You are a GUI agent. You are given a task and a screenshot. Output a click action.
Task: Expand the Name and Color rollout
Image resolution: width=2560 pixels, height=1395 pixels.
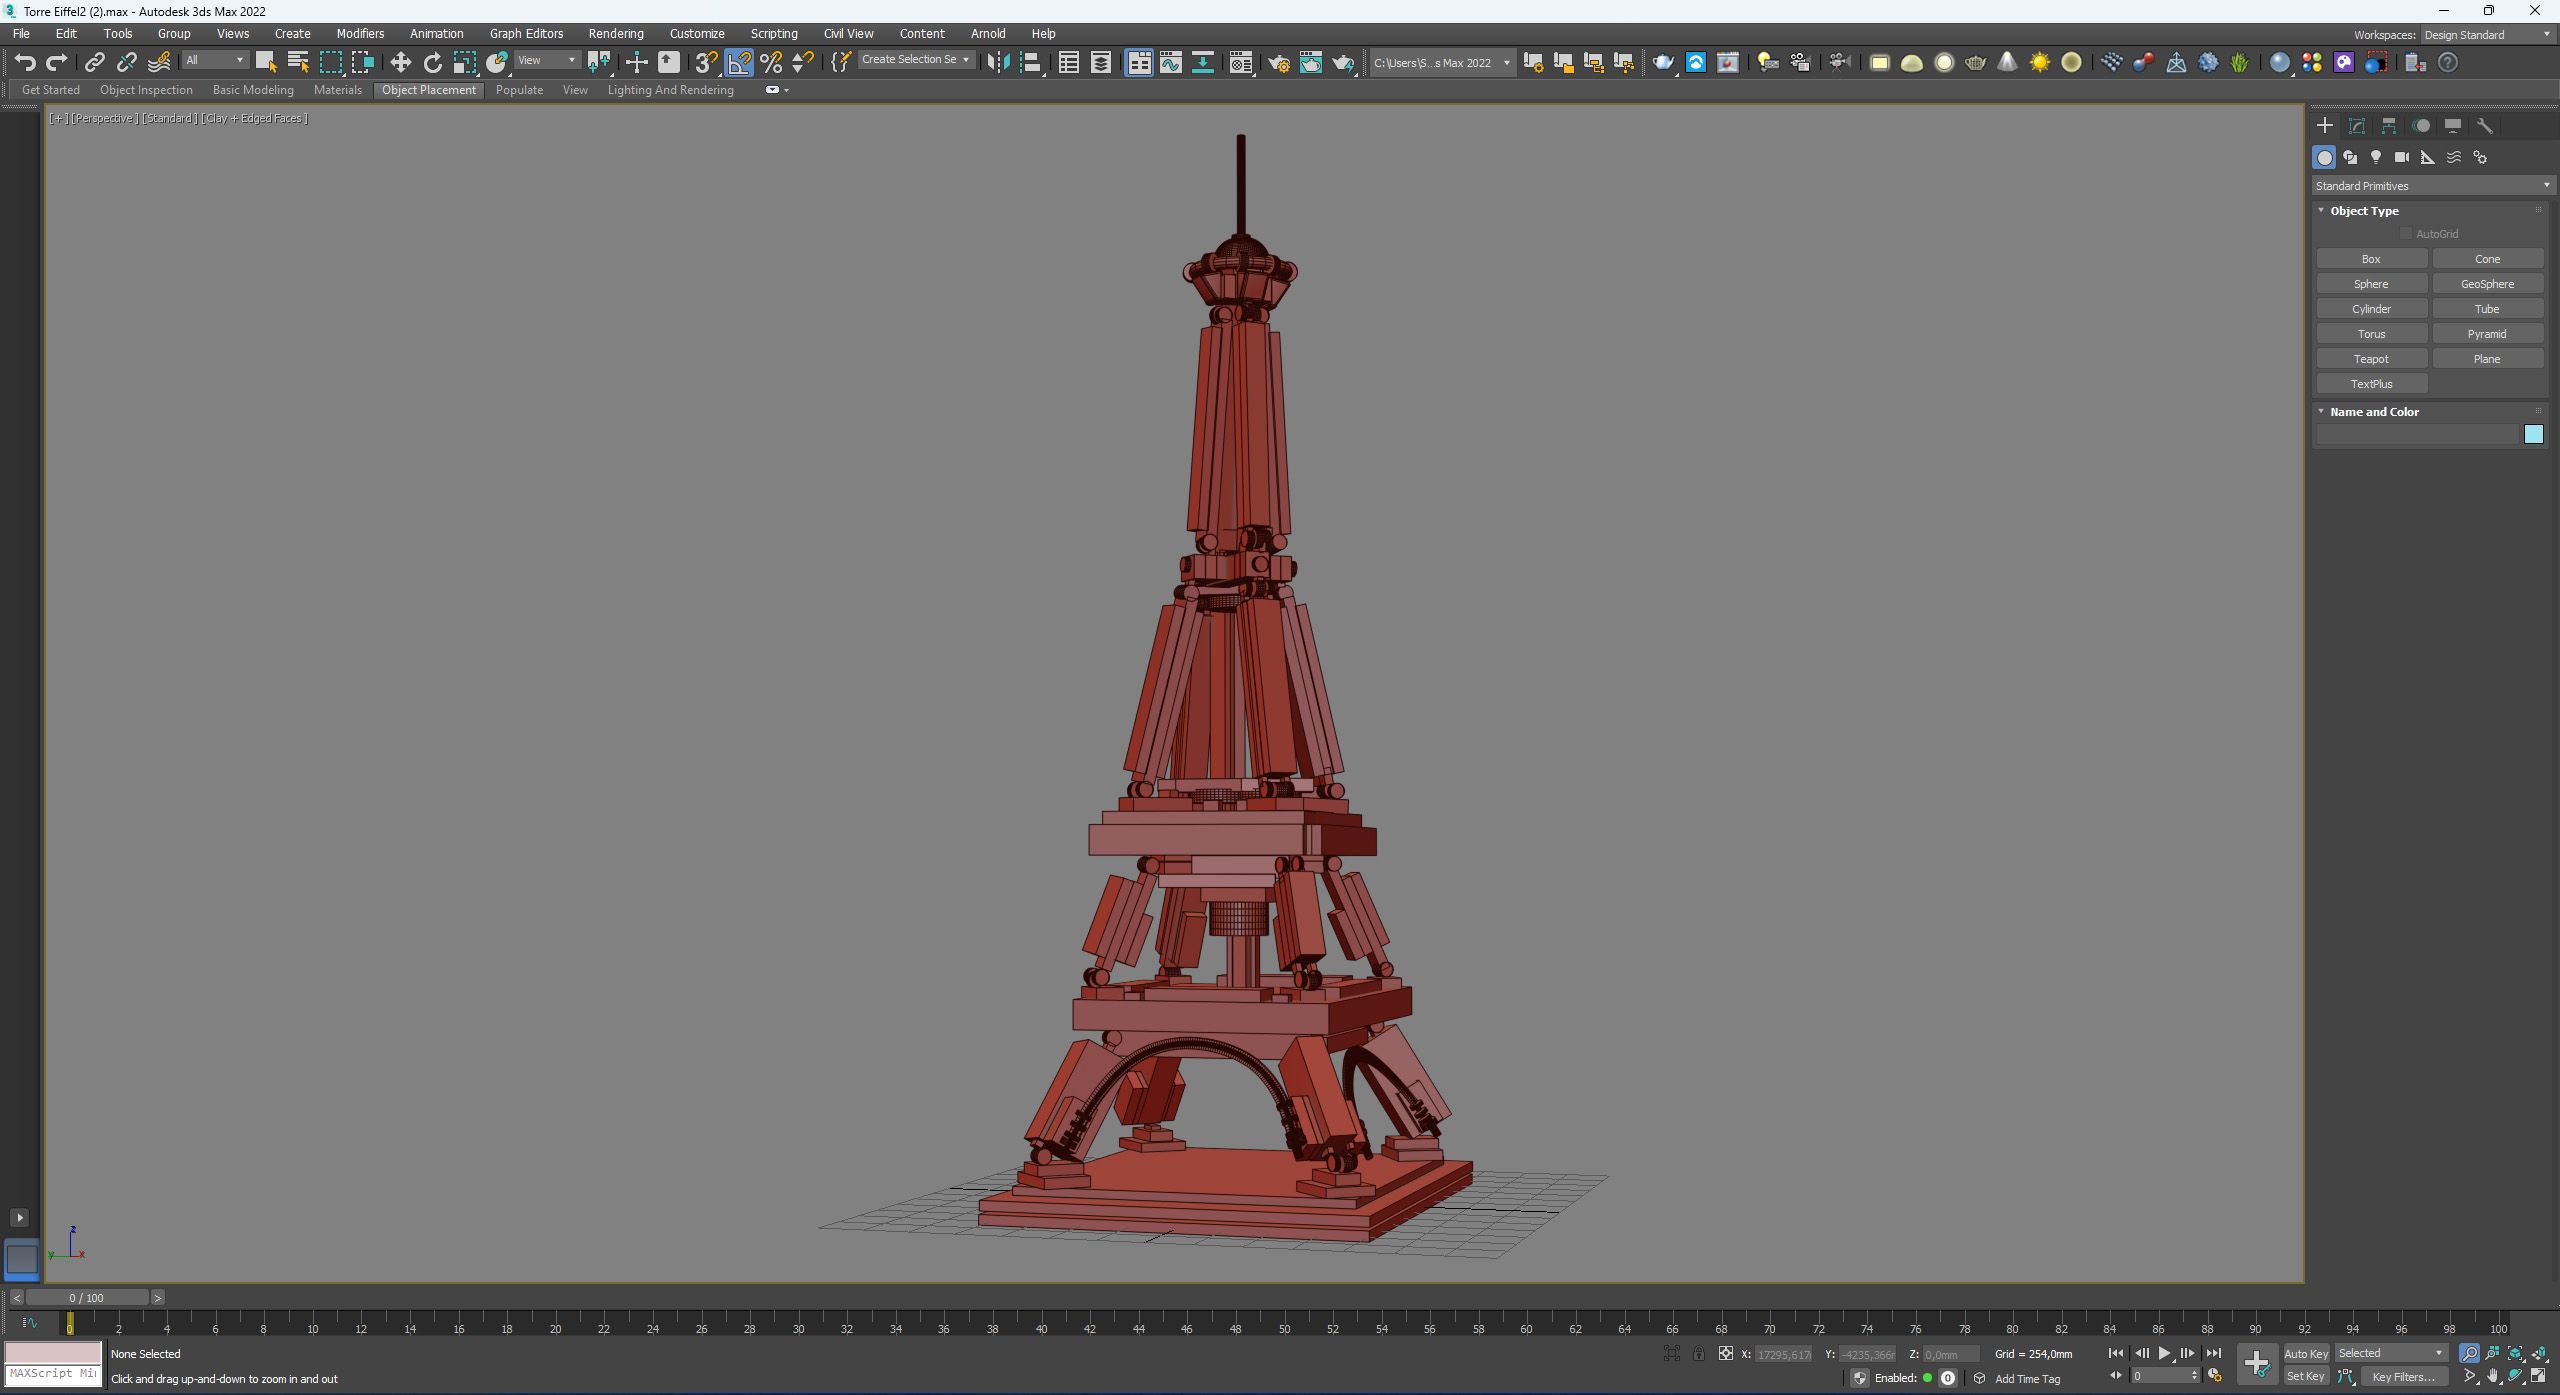click(x=2375, y=411)
